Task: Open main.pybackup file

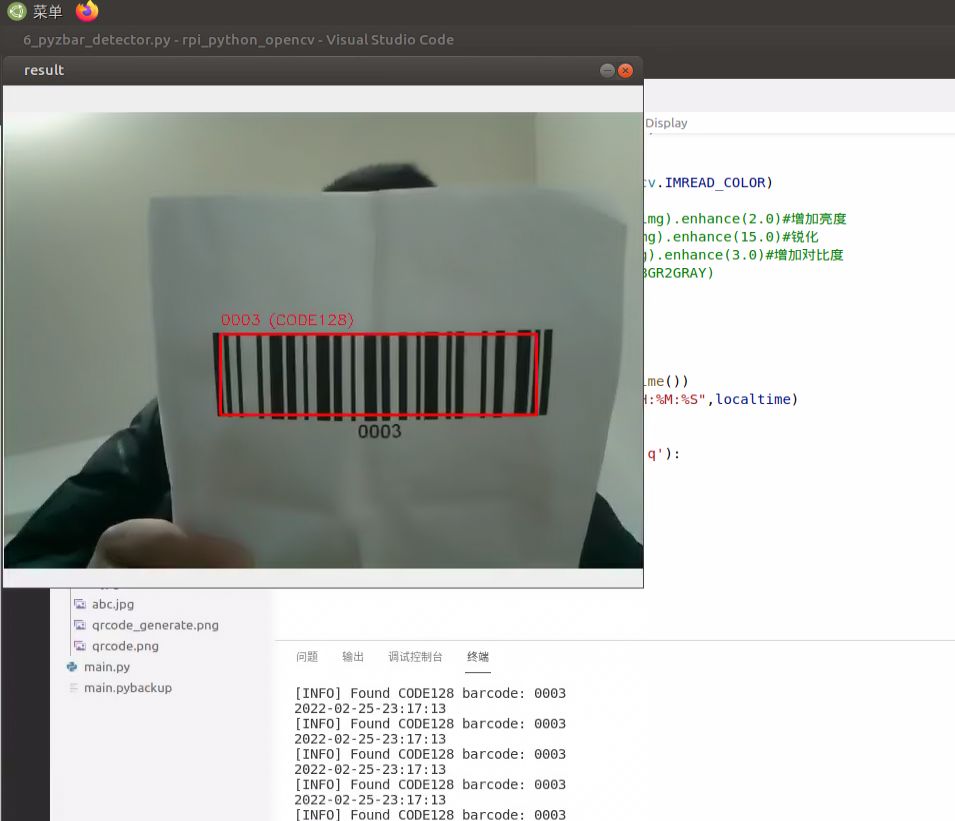Action: point(128,688)
